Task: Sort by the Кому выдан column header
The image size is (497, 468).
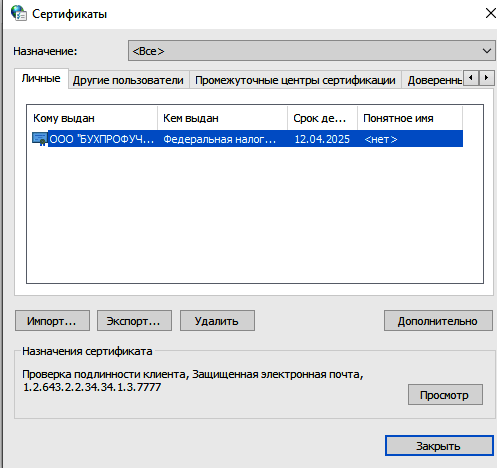Action: (x=92, y=118)
